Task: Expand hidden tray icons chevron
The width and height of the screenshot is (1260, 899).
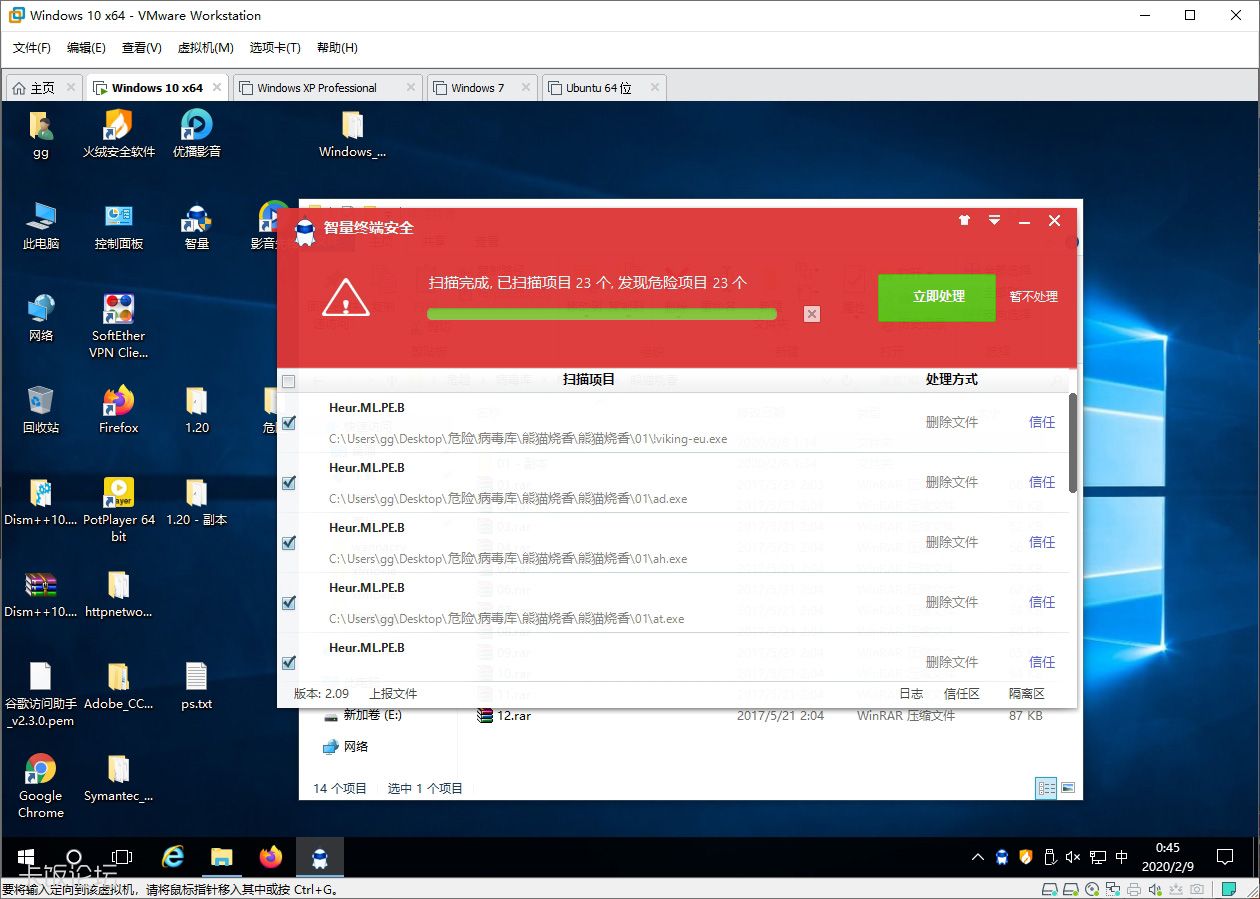Action: (977, 857)
